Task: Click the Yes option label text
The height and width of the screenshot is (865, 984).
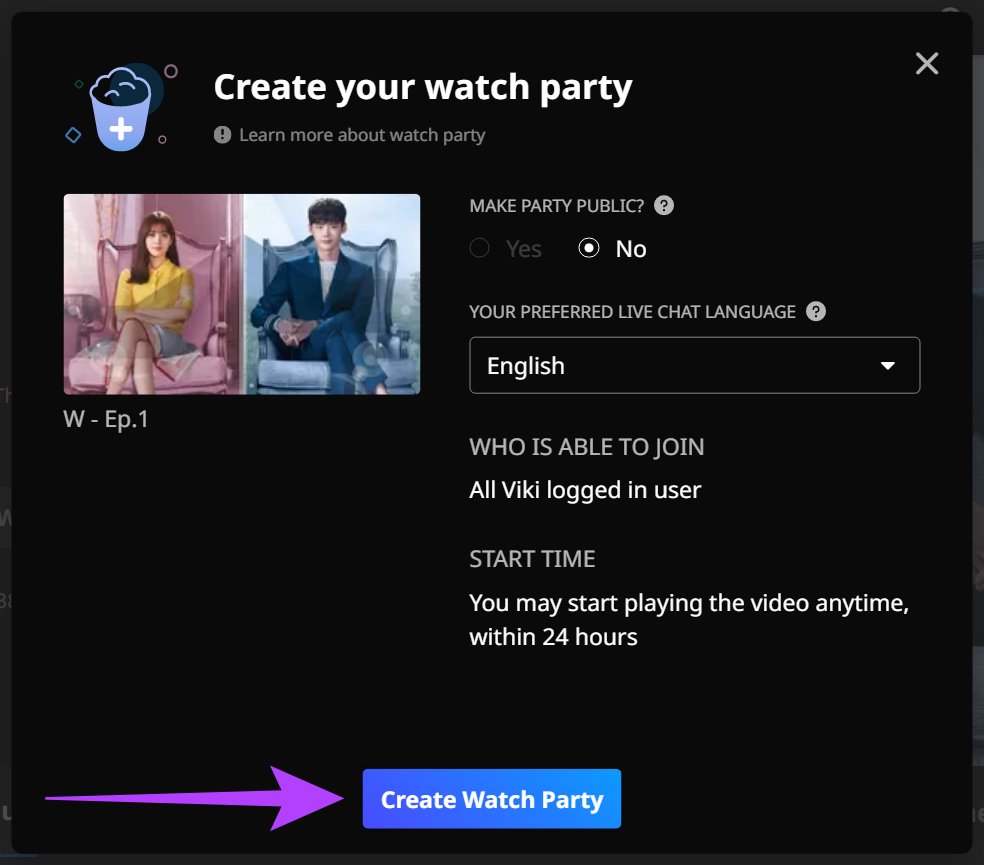Action: [x=524, y=249]
